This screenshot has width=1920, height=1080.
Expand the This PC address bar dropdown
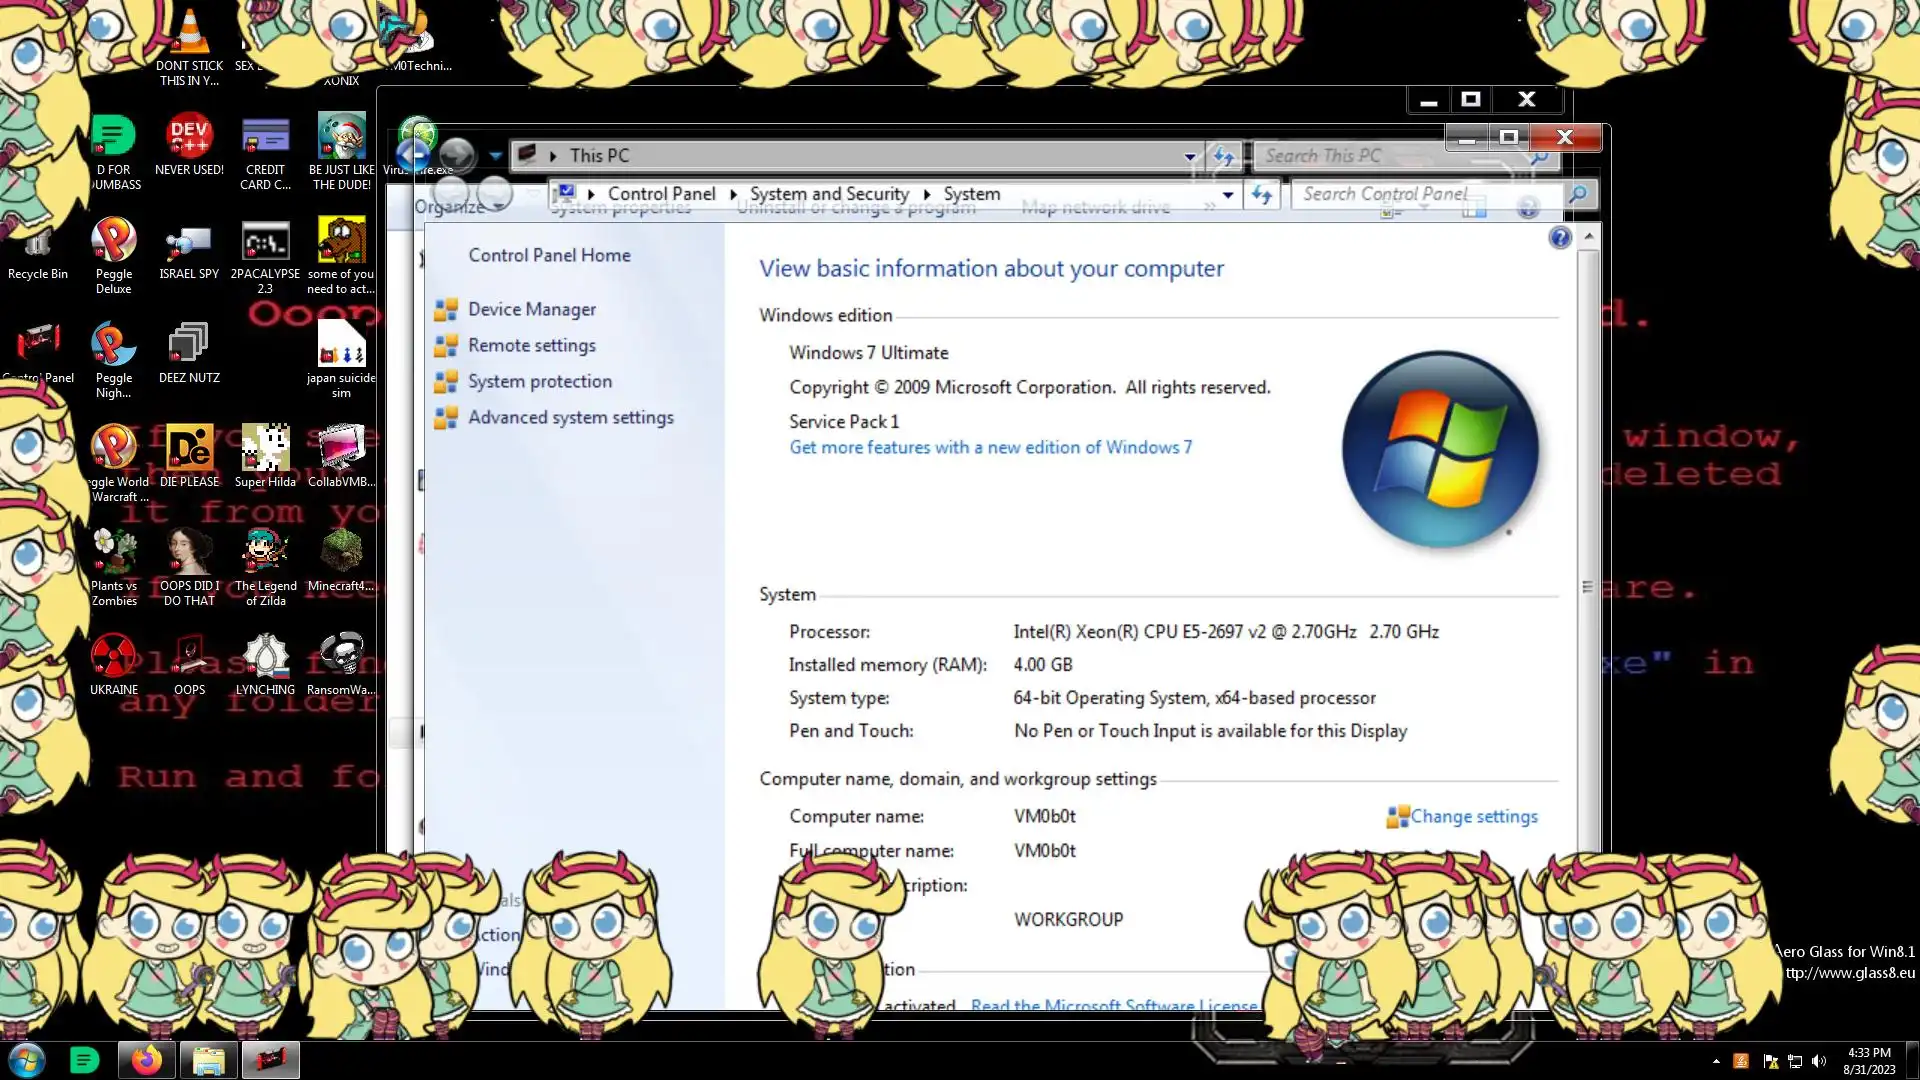(1189, 156)
